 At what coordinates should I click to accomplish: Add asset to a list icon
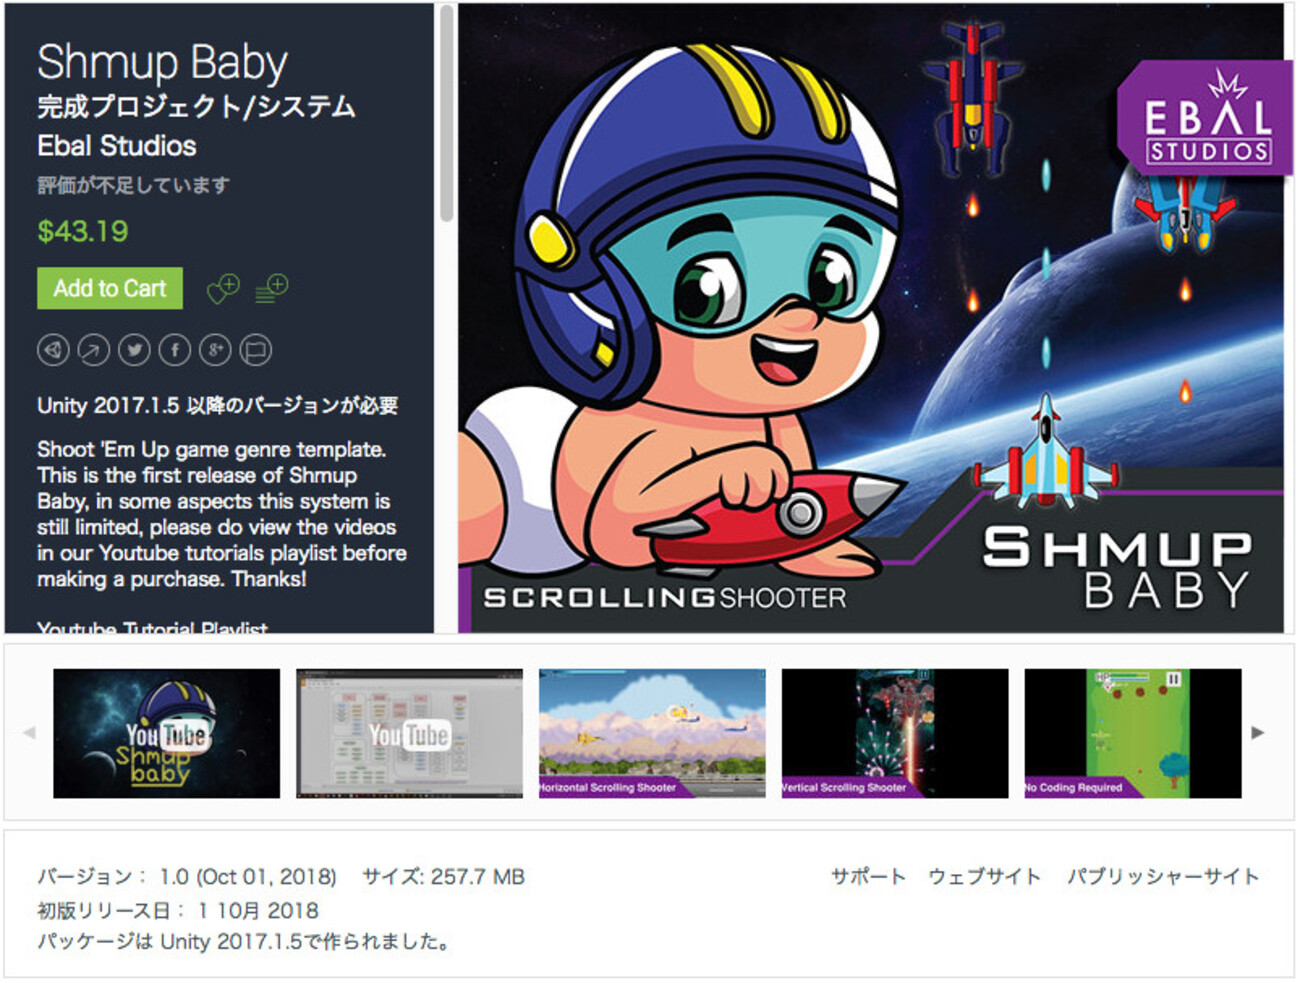tap(271, 289)
